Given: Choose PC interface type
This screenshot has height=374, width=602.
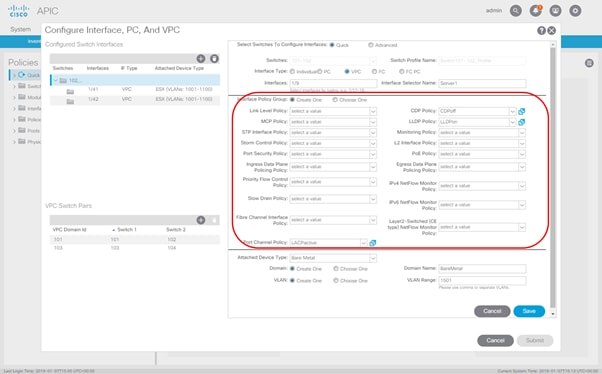Looking at the screenshot, I should click(x=319, y=72).
